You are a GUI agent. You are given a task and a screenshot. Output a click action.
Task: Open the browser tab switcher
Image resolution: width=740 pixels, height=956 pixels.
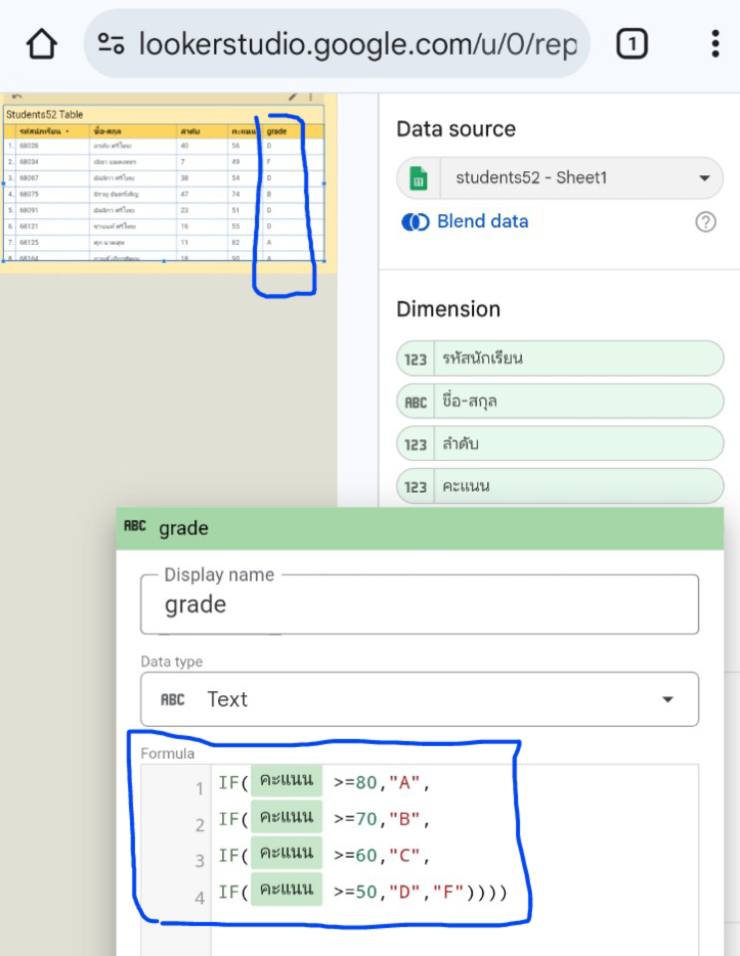coord(631,44)
